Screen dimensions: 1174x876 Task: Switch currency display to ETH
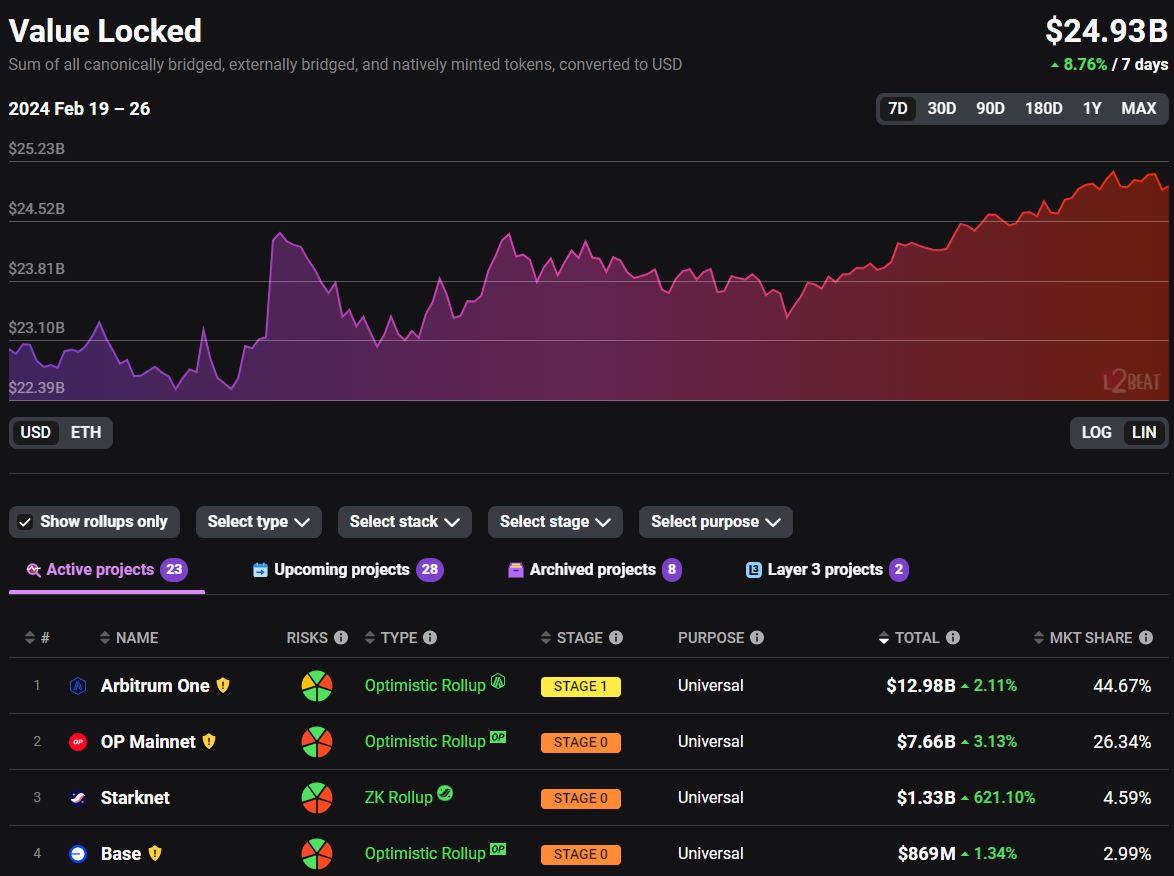tap(86, 433)
